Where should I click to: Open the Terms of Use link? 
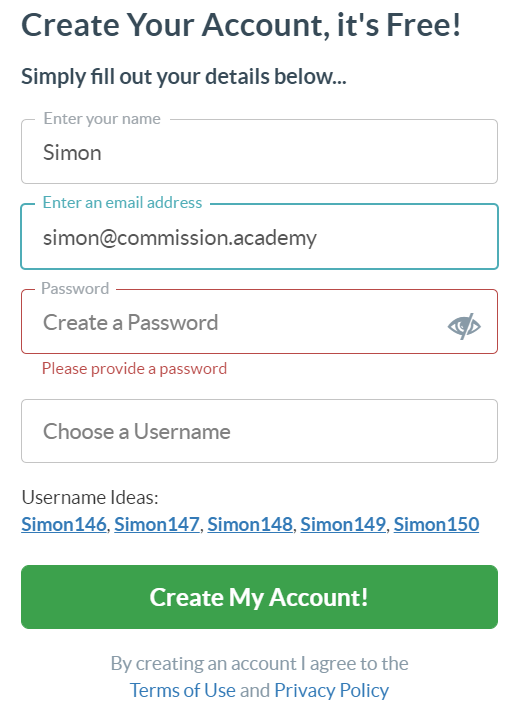[183, 690]
